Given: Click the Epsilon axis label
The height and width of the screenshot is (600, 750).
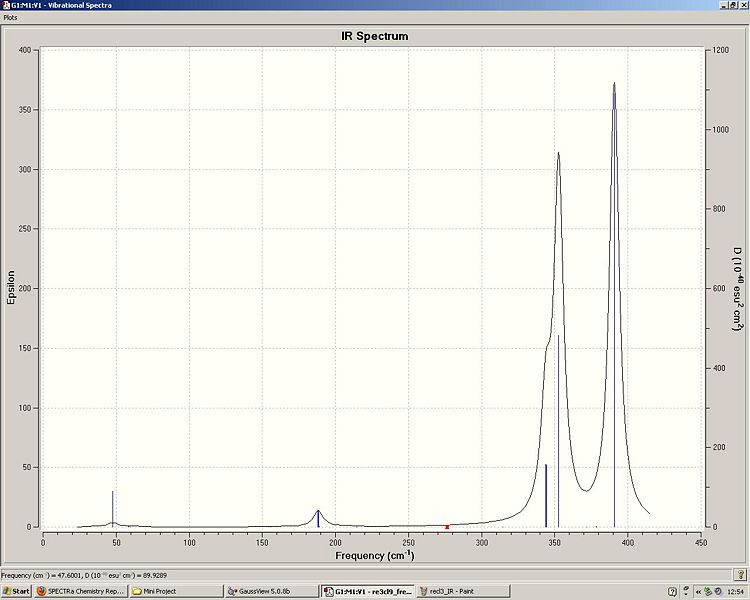Looking at the screenshot, I should pos(11,287).
